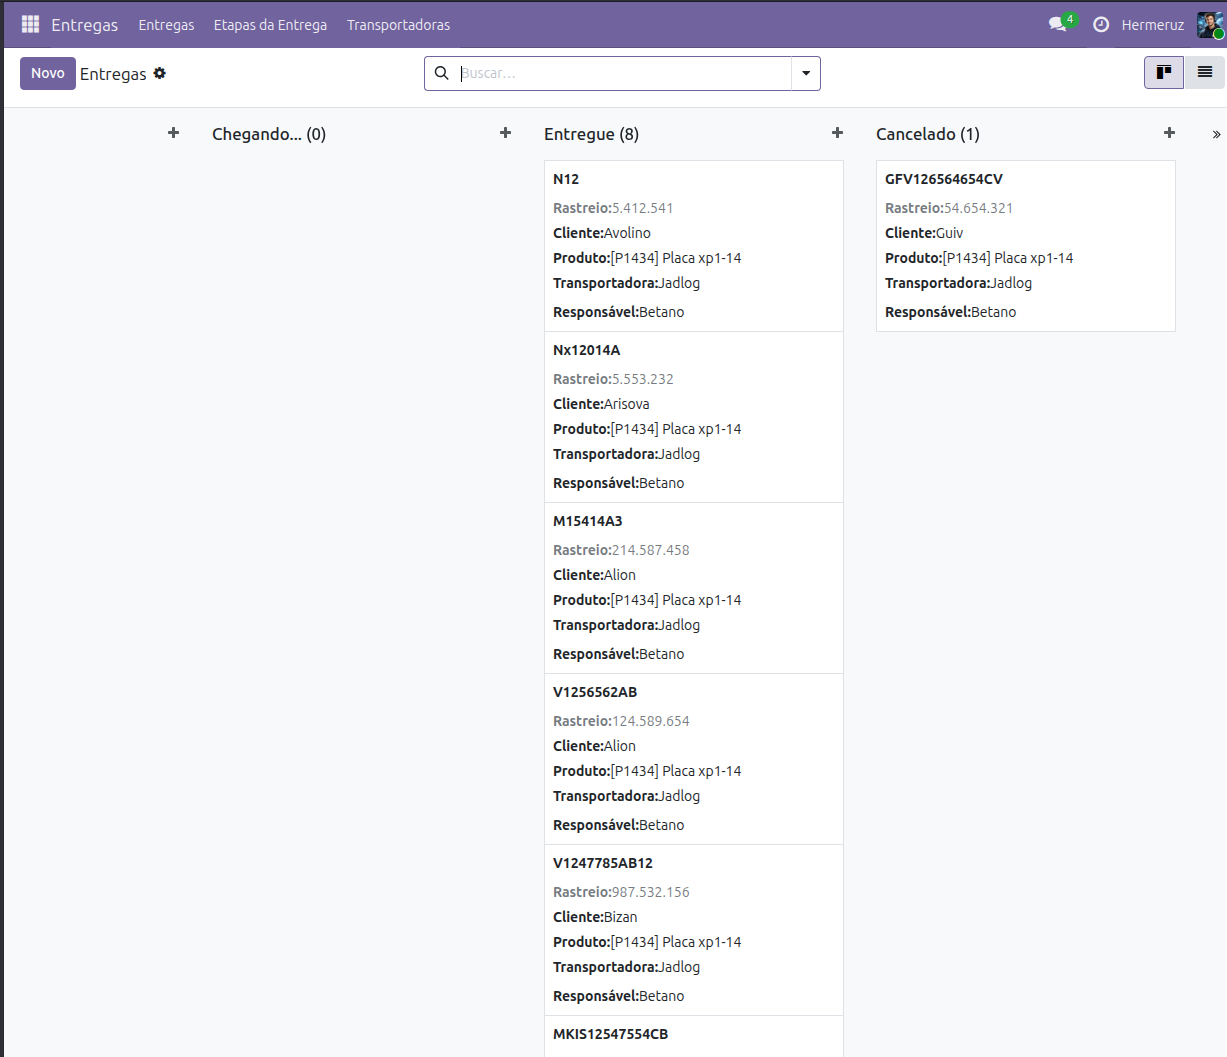Screen dimensions: 1227x1057
Task: Switch to list view
Action: [x=1205, y=72]
